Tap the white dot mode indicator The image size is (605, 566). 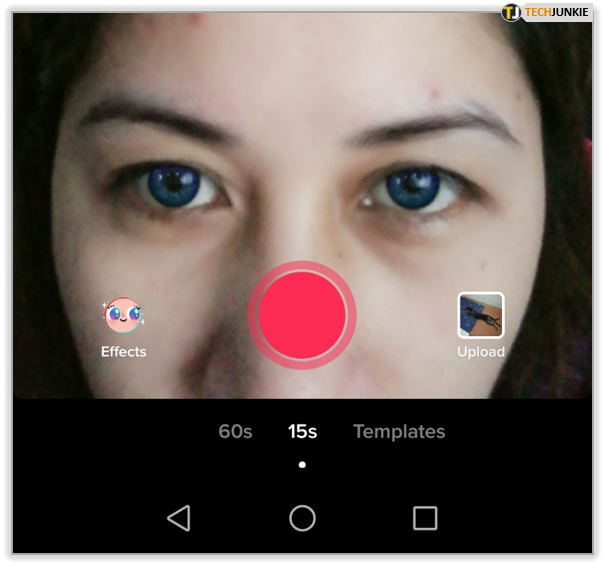pyautogui.click(x=302, y=465)
